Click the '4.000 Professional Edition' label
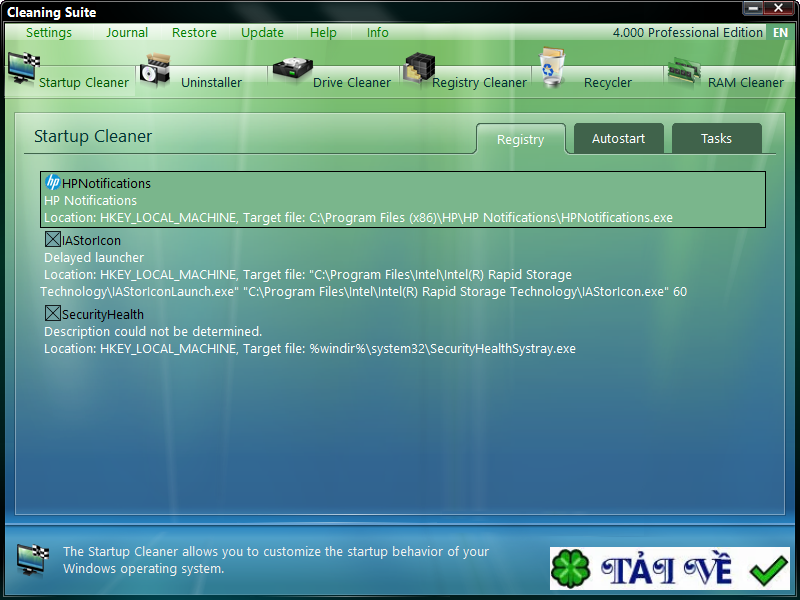 click(687, 33)
